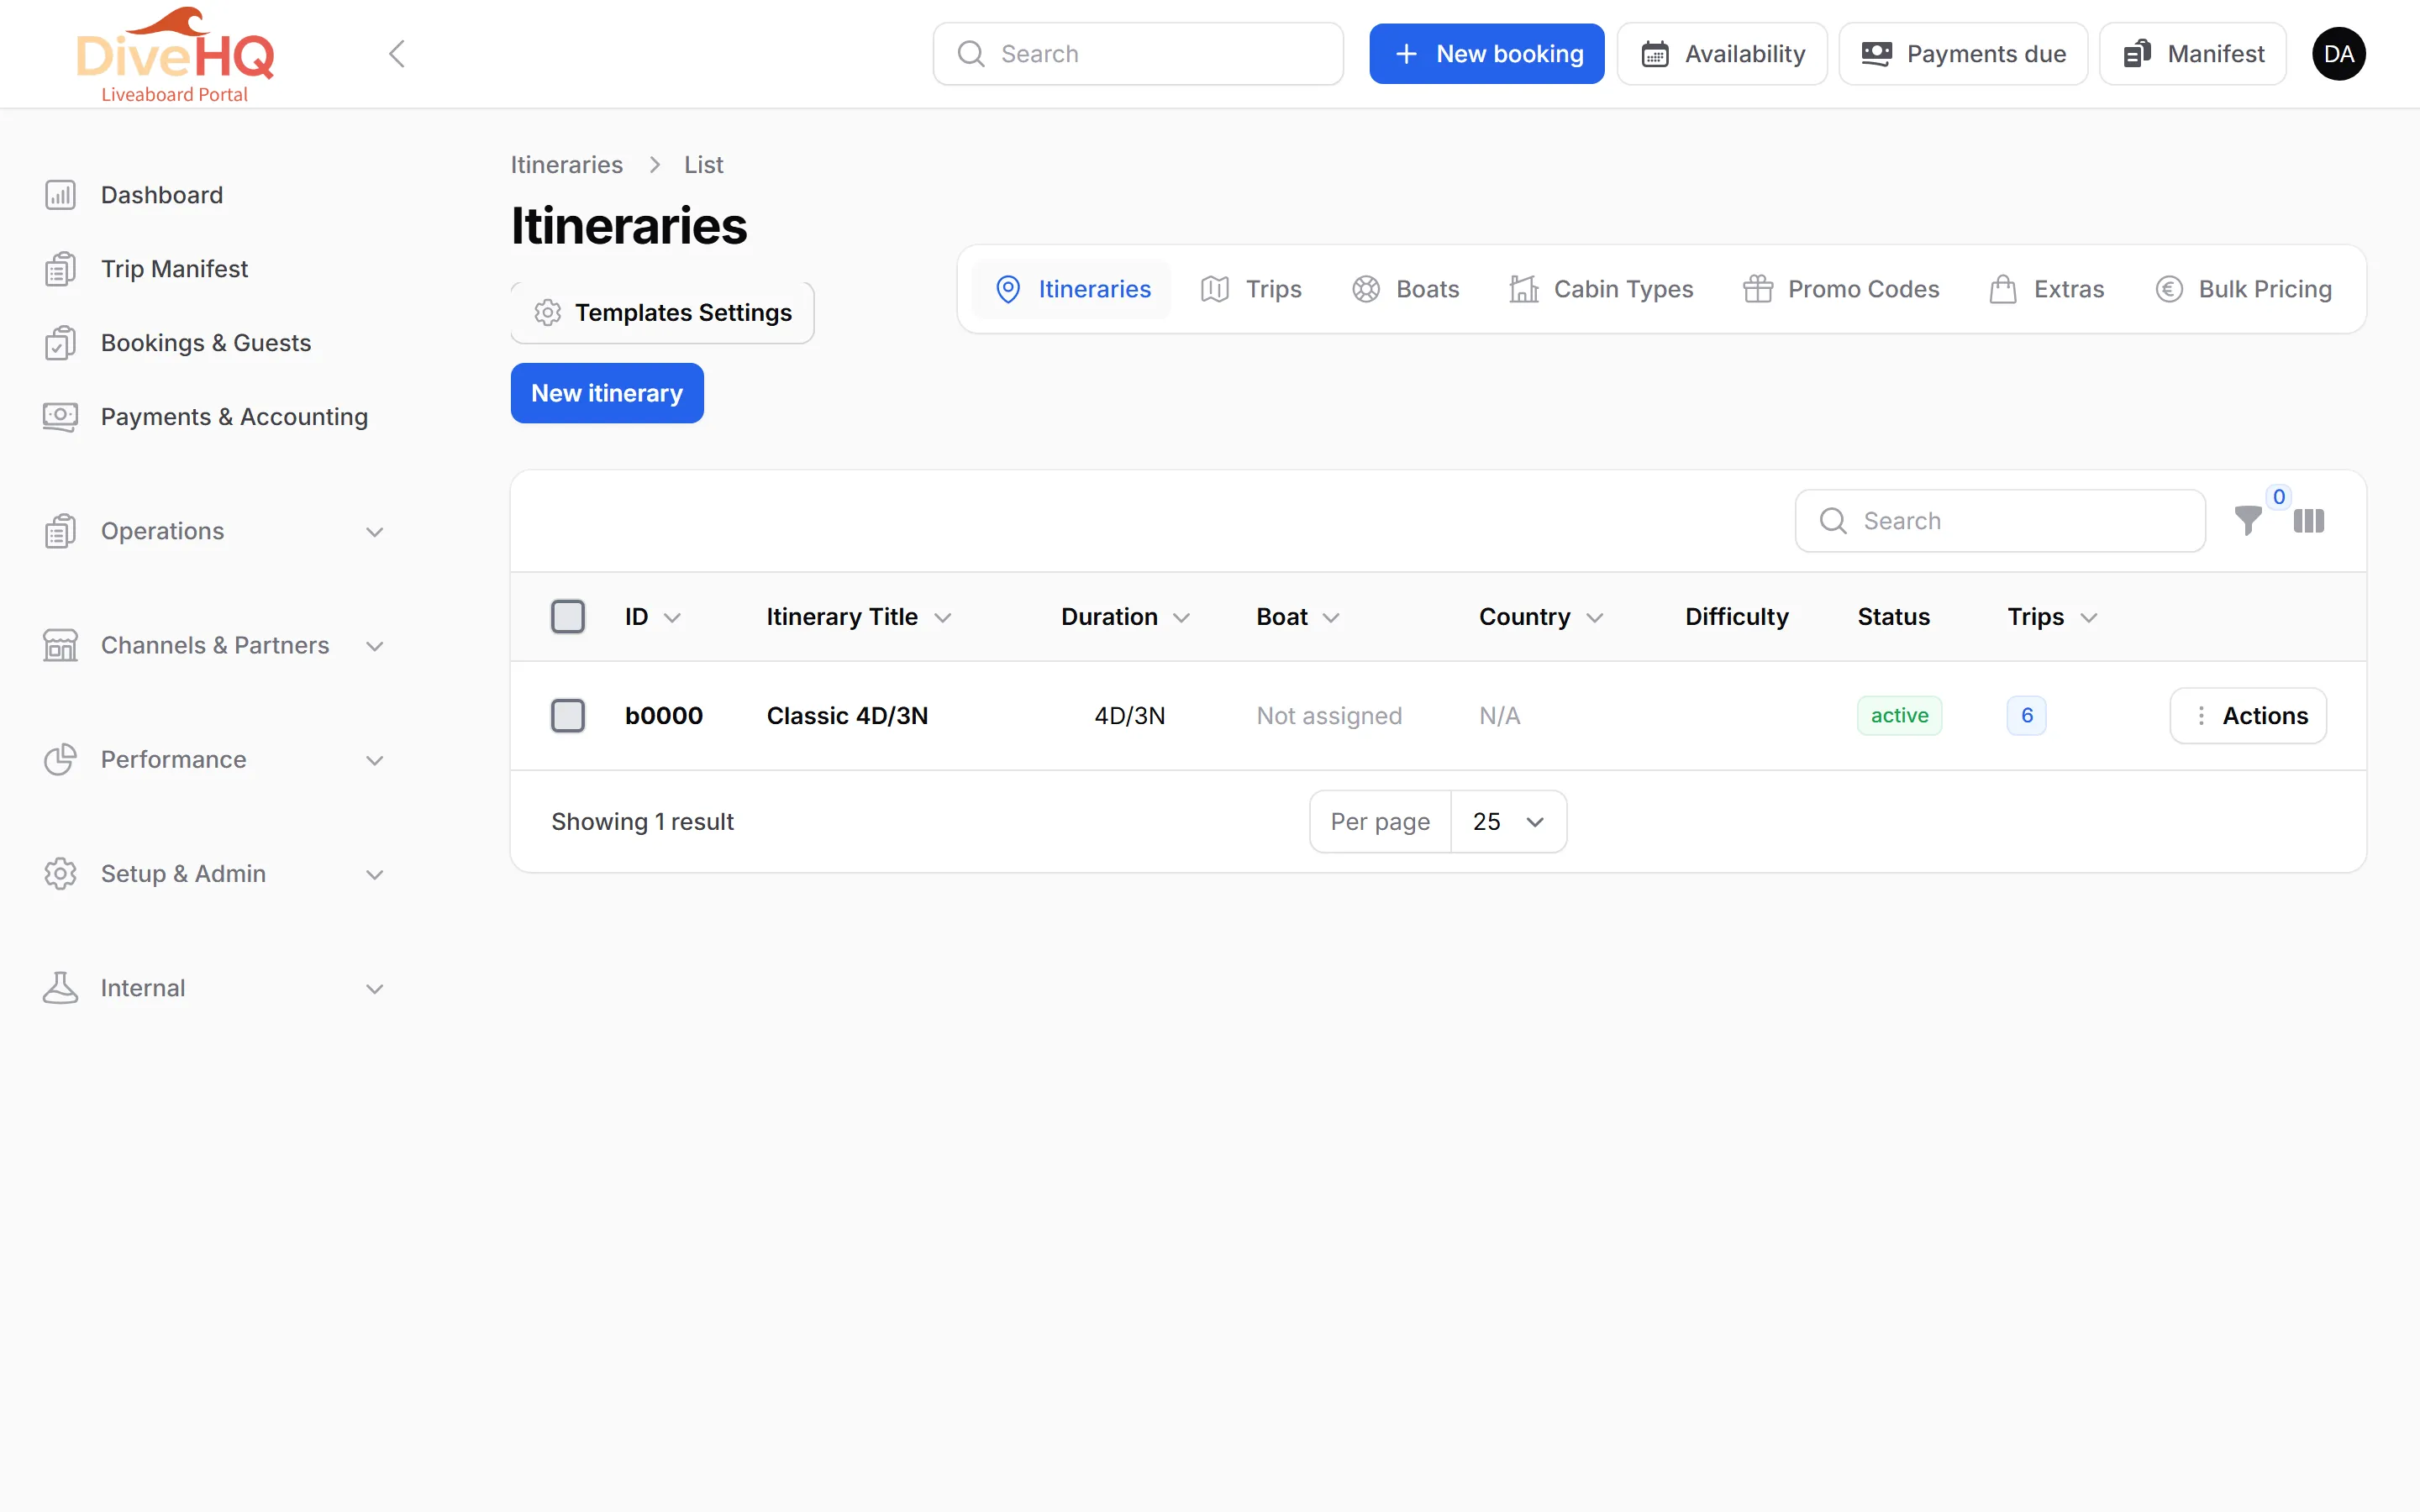
Task: Open the Promo Codes tab
Action: (1840, 289)
